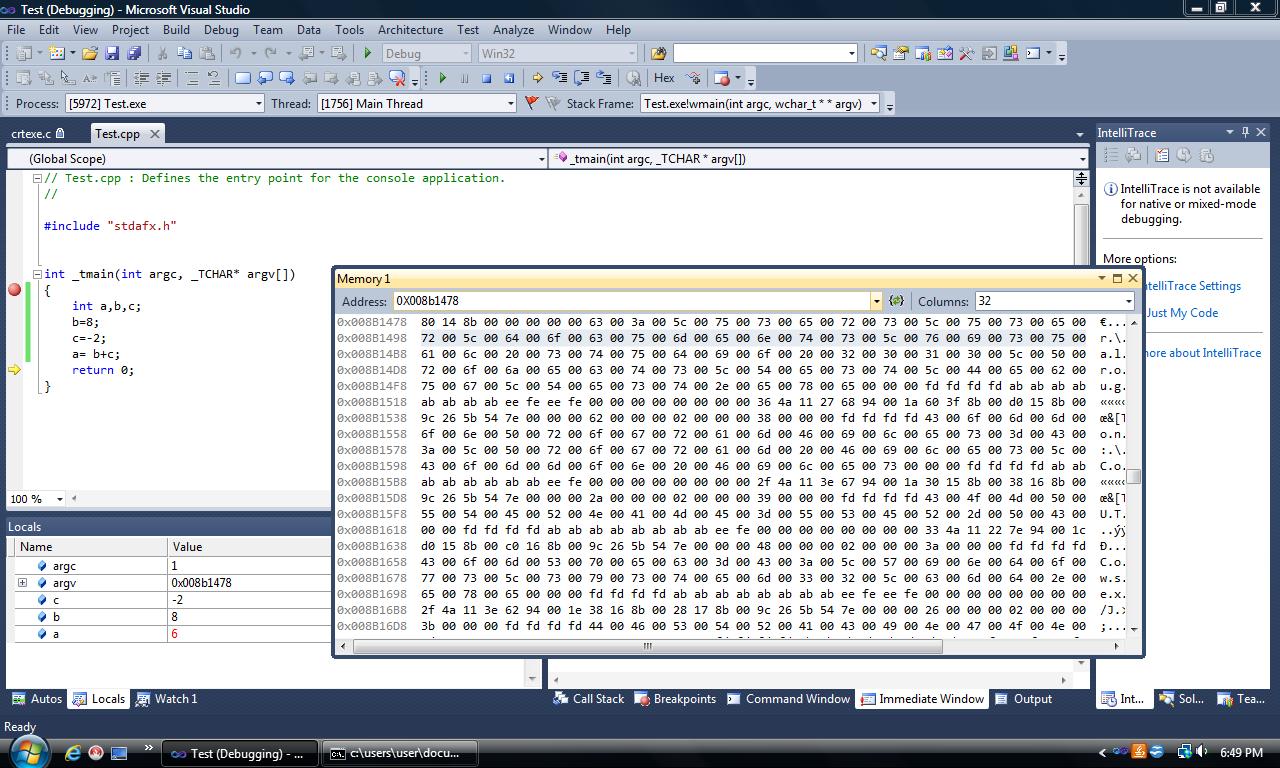
Task: Save Test.cpp using the Save icon
Action: 112,53
